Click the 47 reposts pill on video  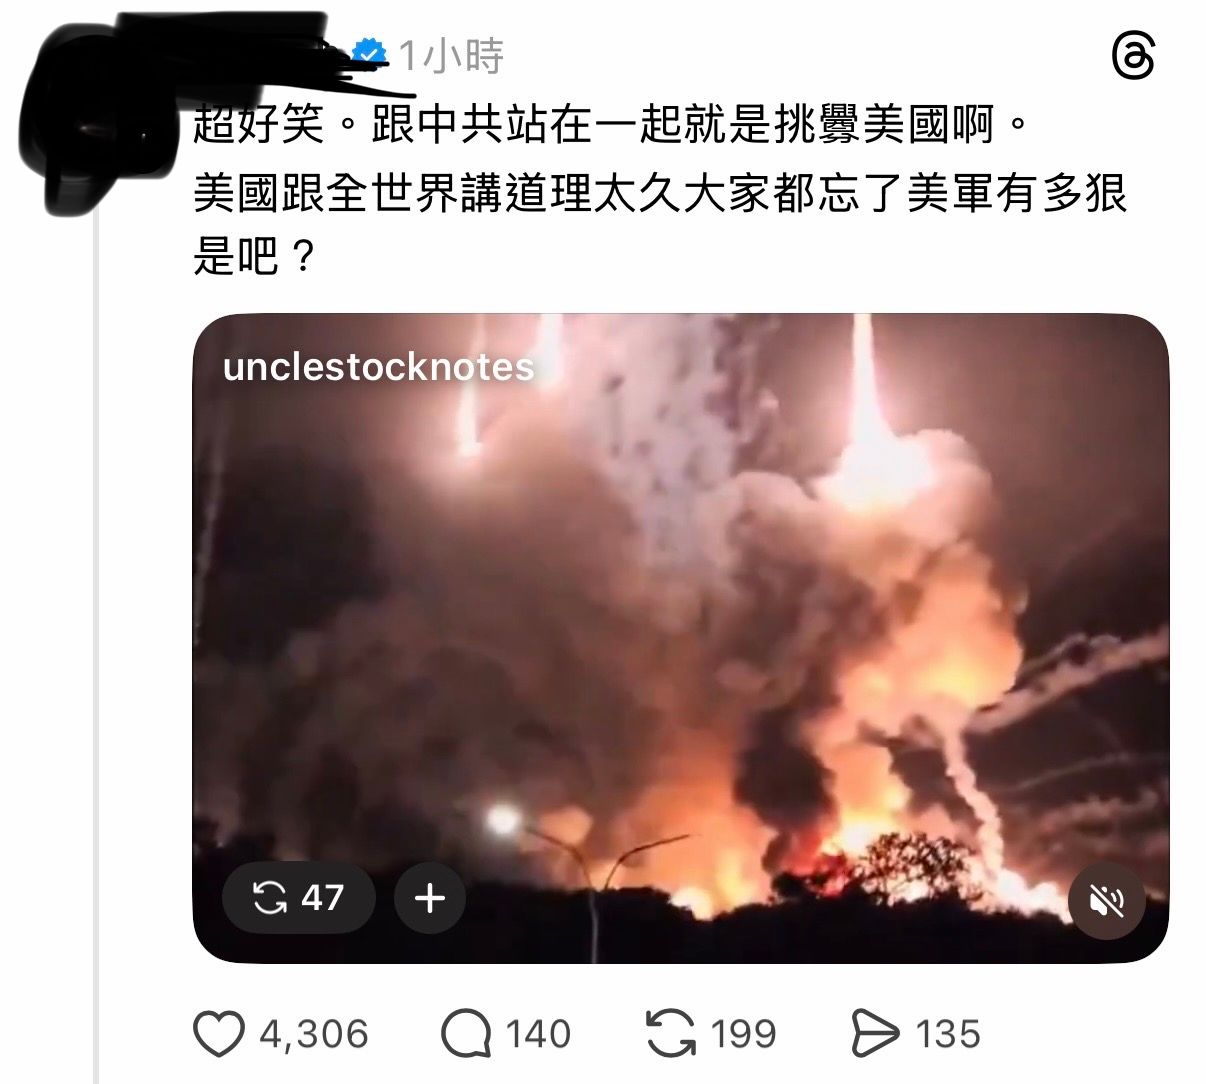299,898
